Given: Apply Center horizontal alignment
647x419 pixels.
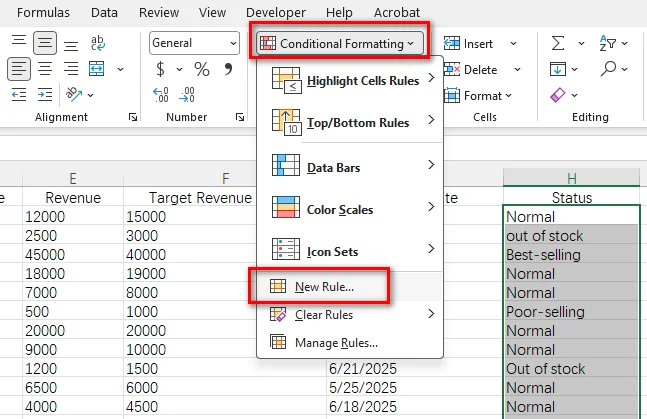Looking at the screenshot, I should pos(45,69).
